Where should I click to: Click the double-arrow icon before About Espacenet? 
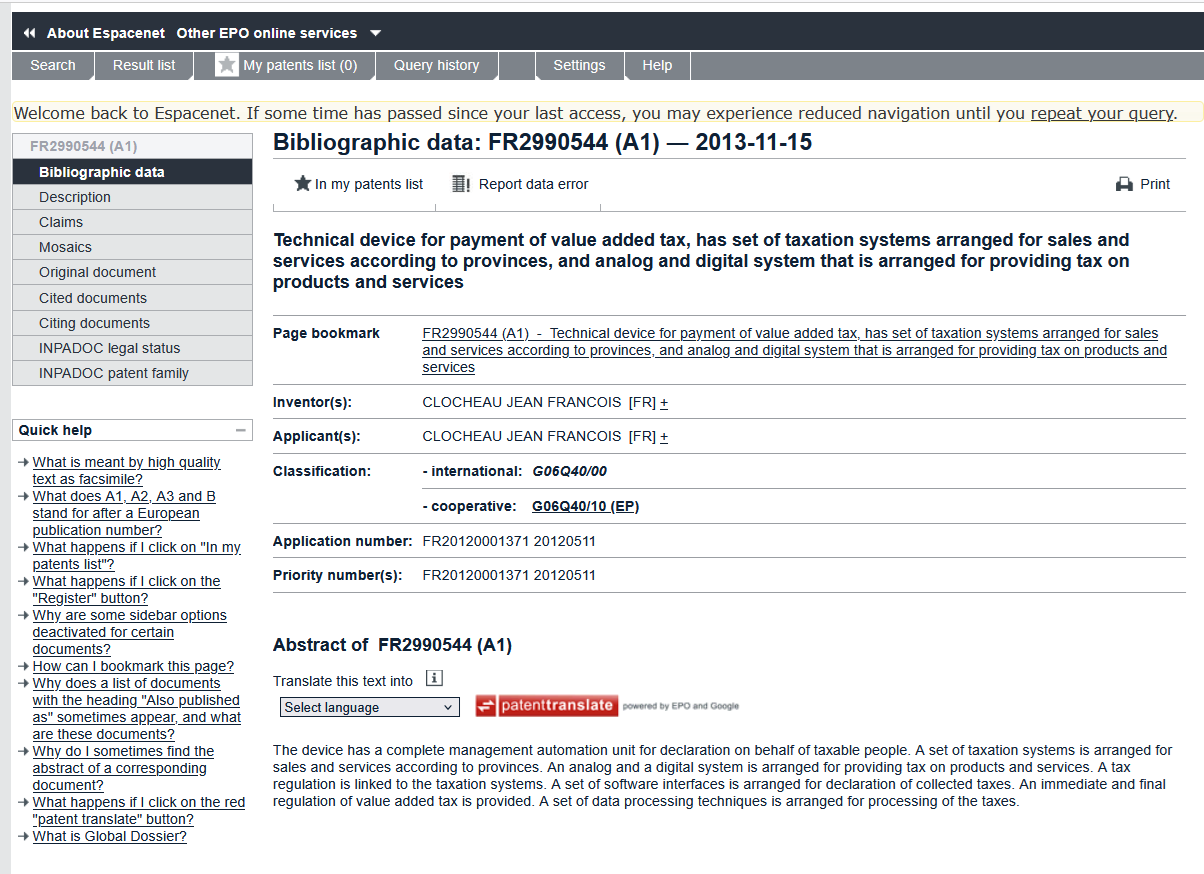[29, 33]
